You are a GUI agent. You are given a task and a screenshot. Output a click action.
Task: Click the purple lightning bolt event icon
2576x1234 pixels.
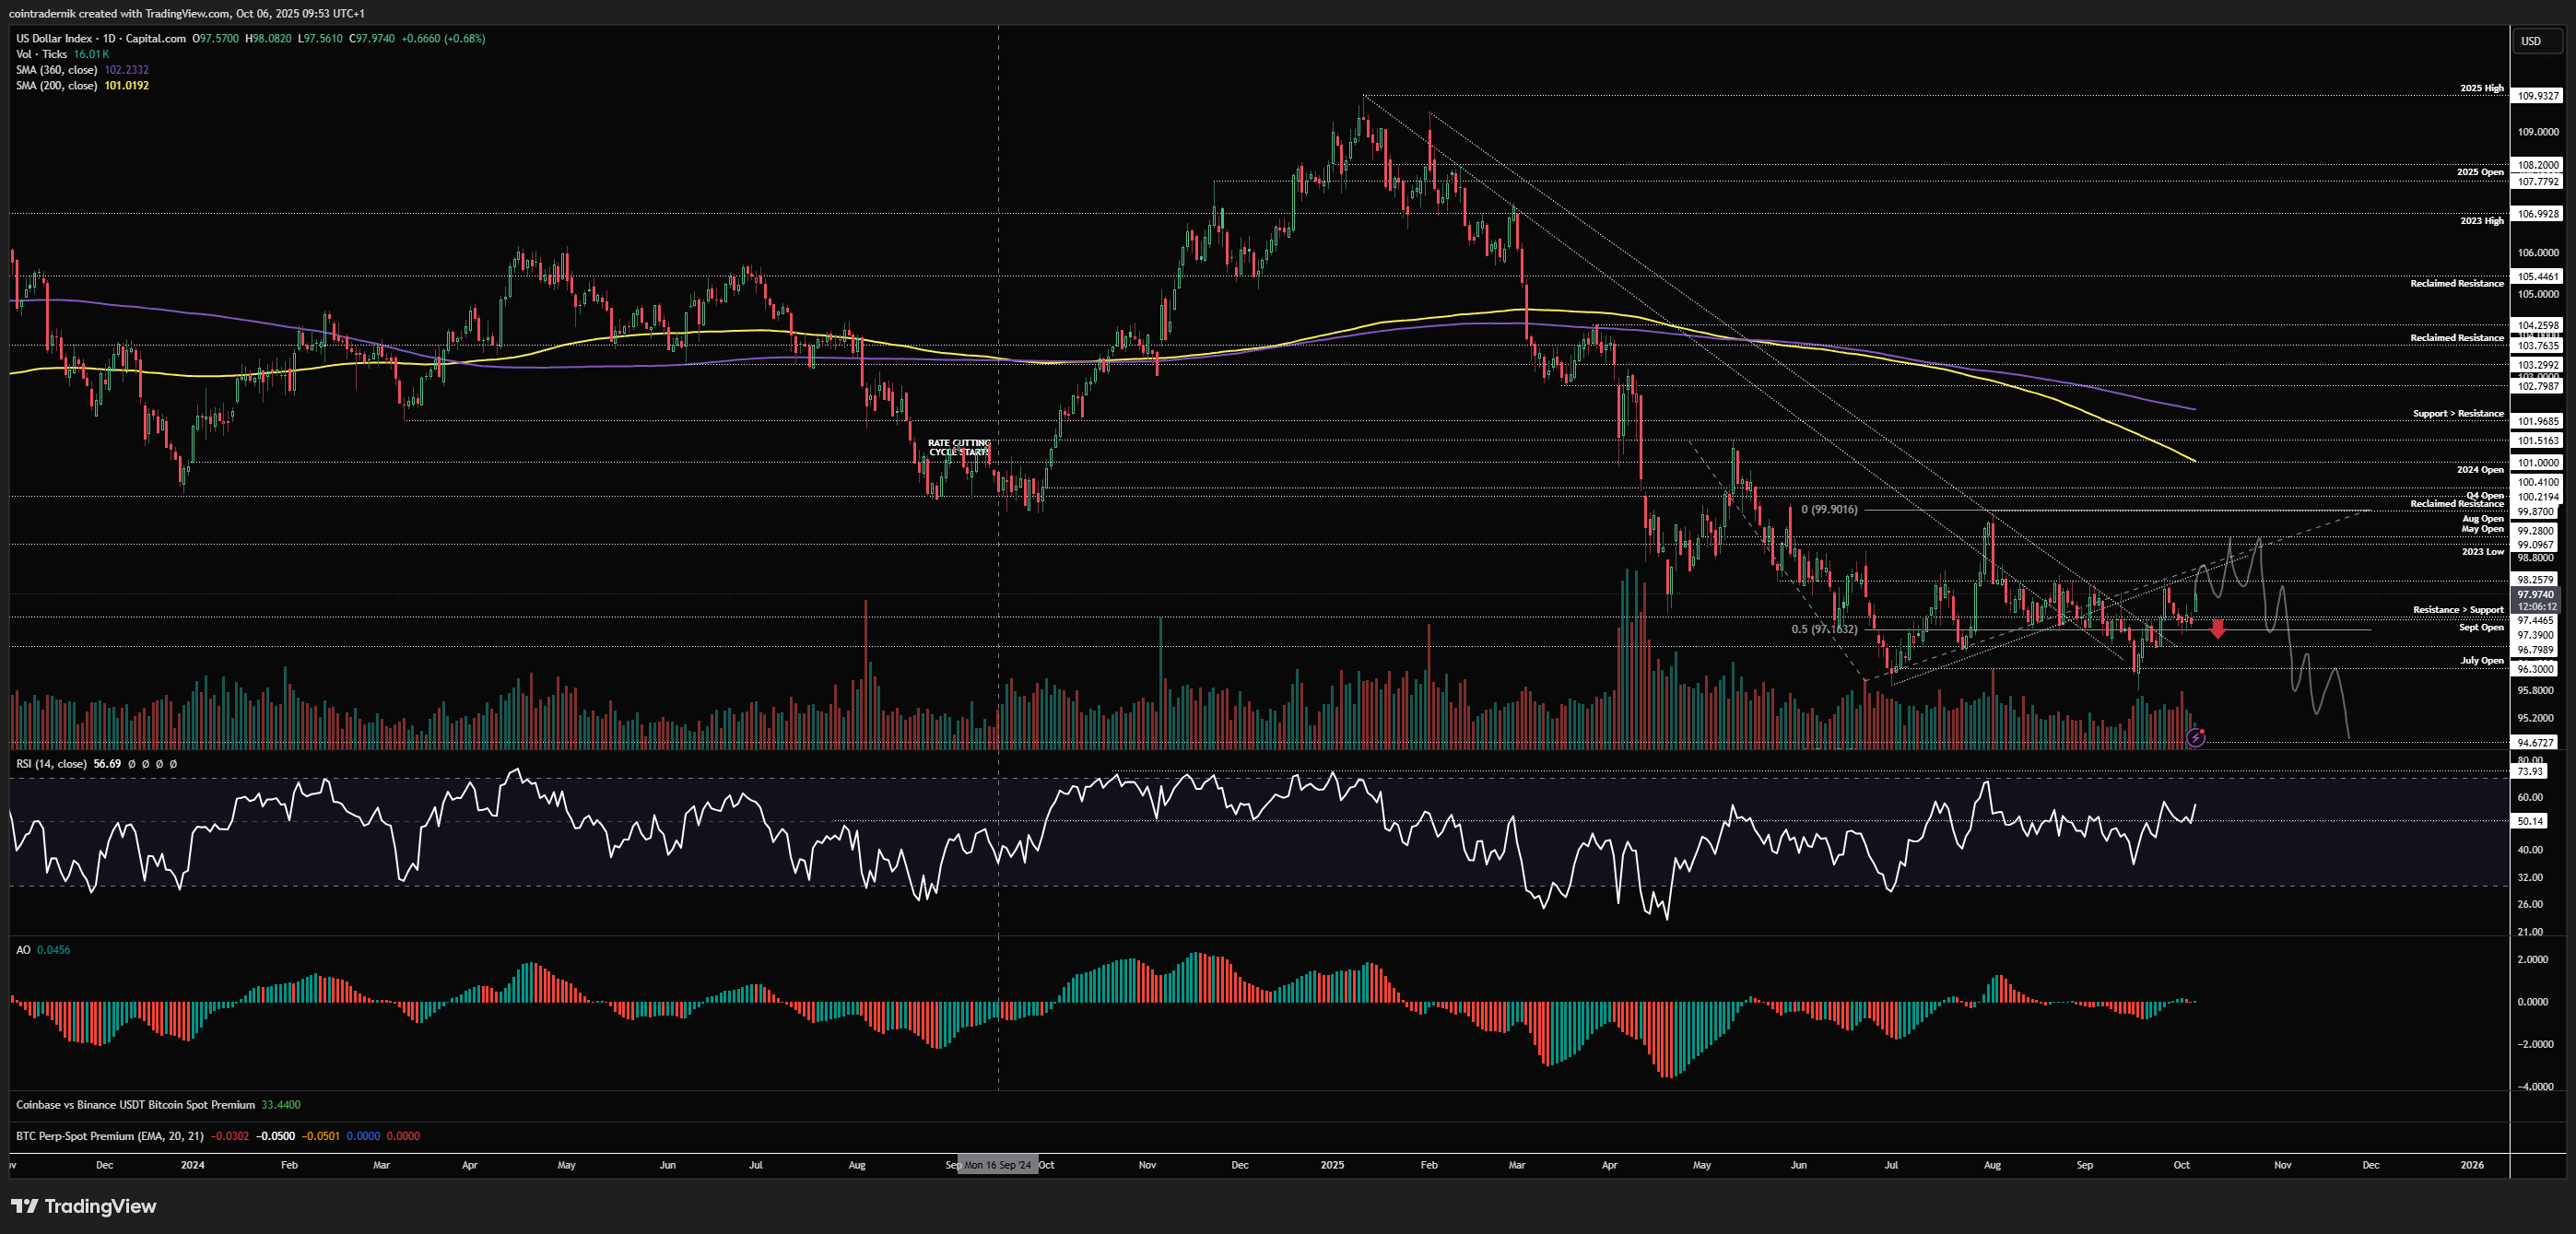(x=2195, y=737)
